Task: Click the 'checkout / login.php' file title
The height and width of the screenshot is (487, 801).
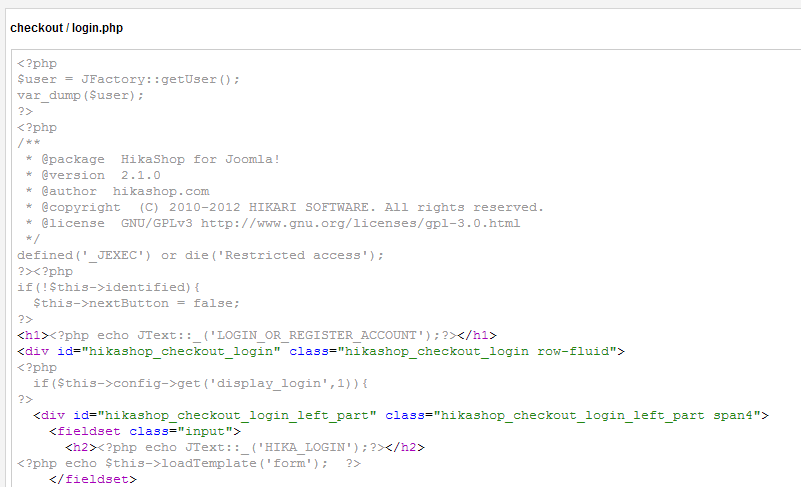Action: [66, 28]
